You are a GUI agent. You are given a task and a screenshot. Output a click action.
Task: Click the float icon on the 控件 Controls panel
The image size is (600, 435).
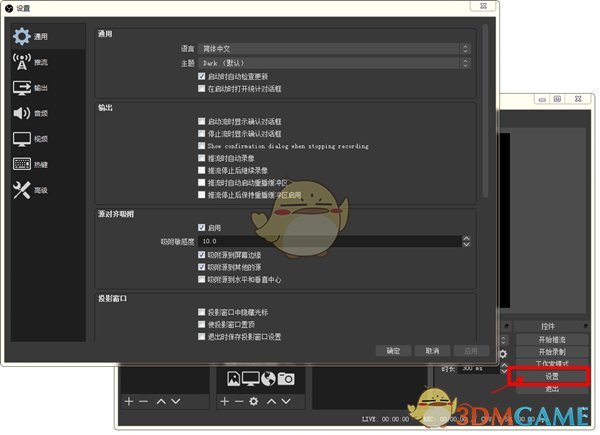(585, 326)
